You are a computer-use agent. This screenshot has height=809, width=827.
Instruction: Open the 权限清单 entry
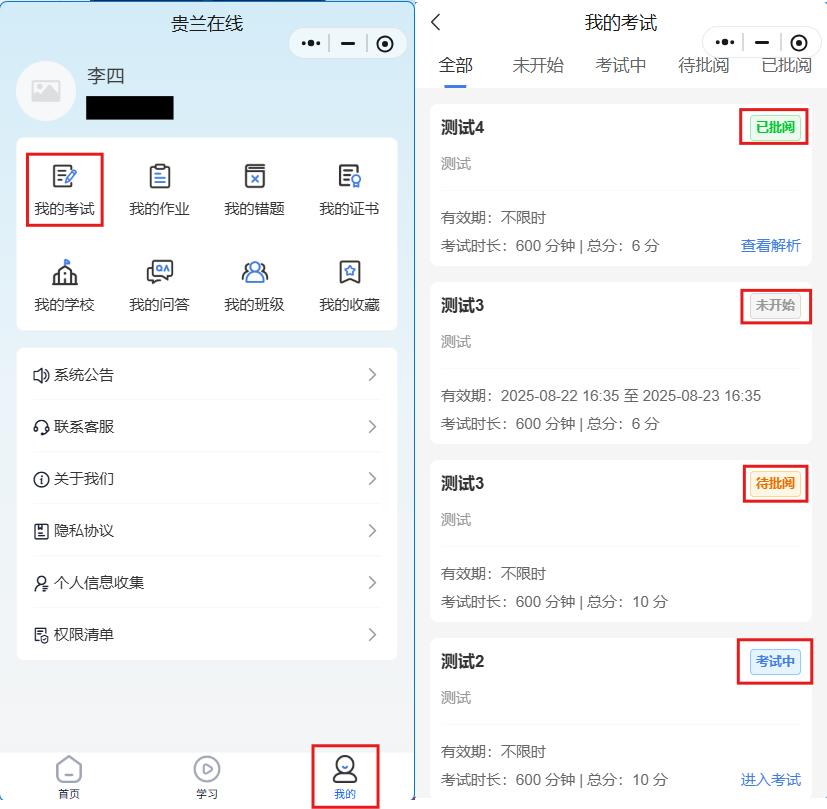click(x=207, y=634)
